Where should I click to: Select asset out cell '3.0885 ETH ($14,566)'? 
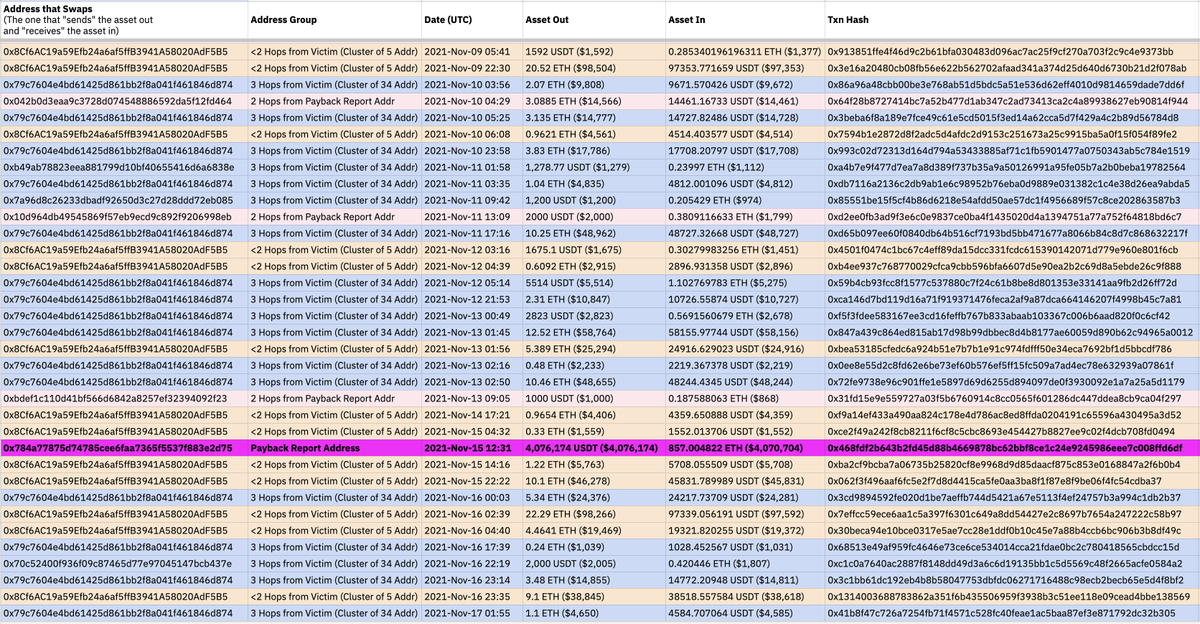point(592,101)
